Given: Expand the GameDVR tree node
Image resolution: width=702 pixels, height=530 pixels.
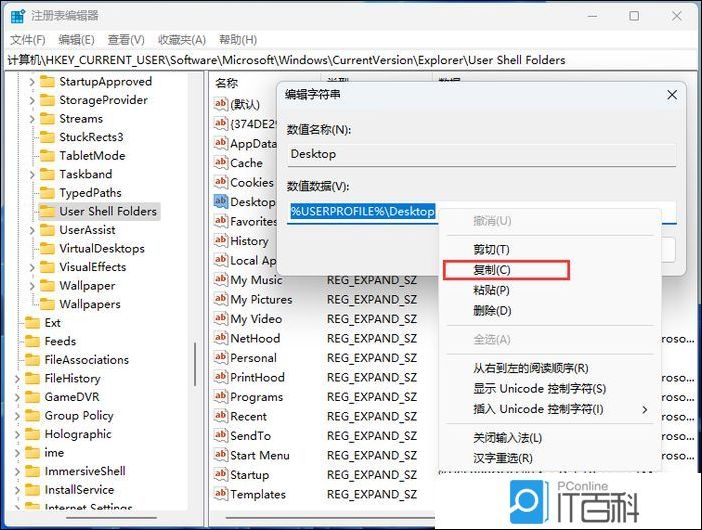Looking at the screenshot, I should [x=17, y=398].
